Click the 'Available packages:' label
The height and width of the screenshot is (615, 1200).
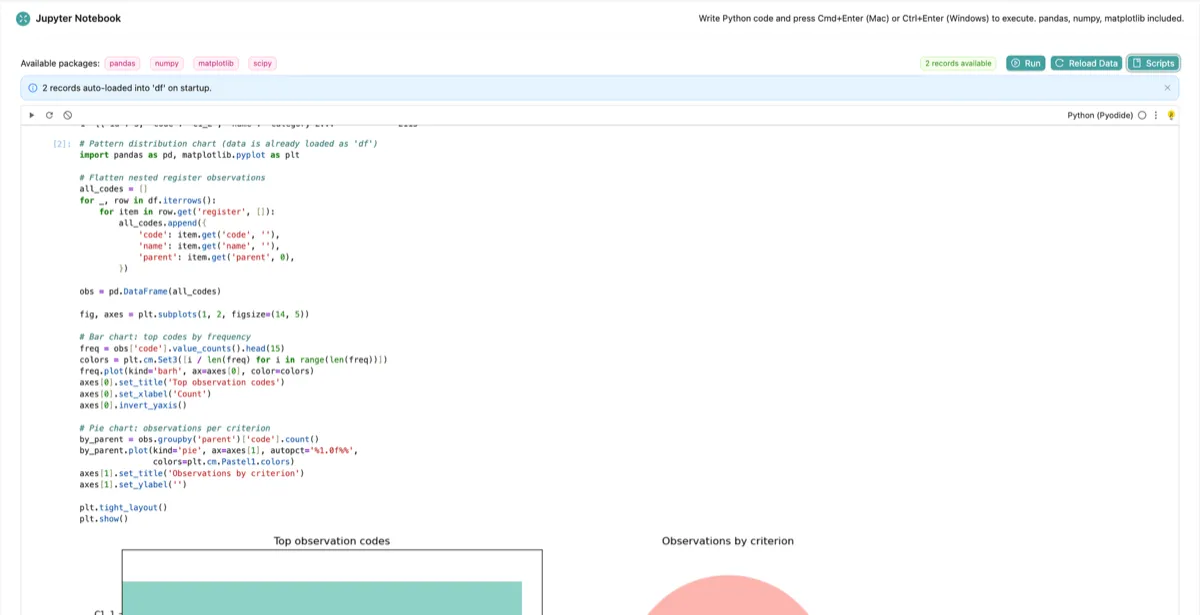tap(60, 63)
